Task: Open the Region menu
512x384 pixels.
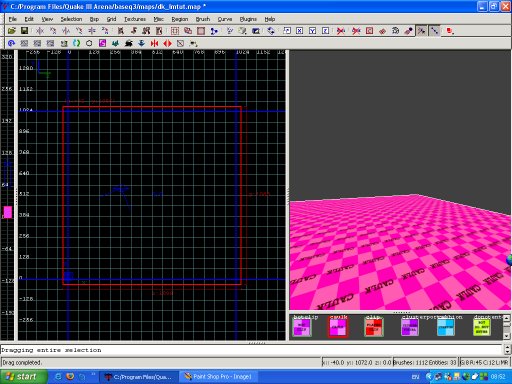Action: (x=180, y=19)
